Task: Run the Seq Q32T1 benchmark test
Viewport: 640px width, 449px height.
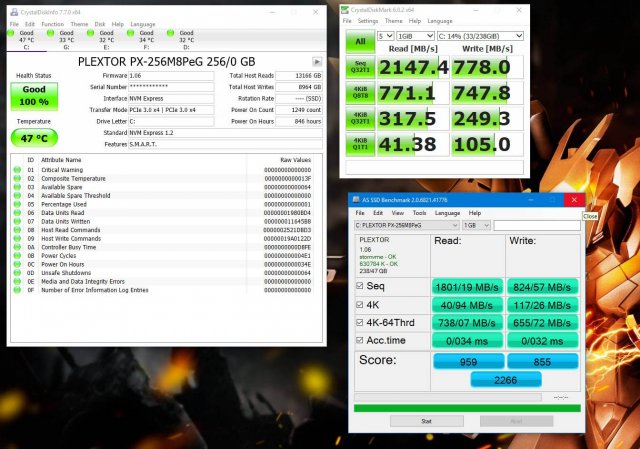Action: coord(359,67)
